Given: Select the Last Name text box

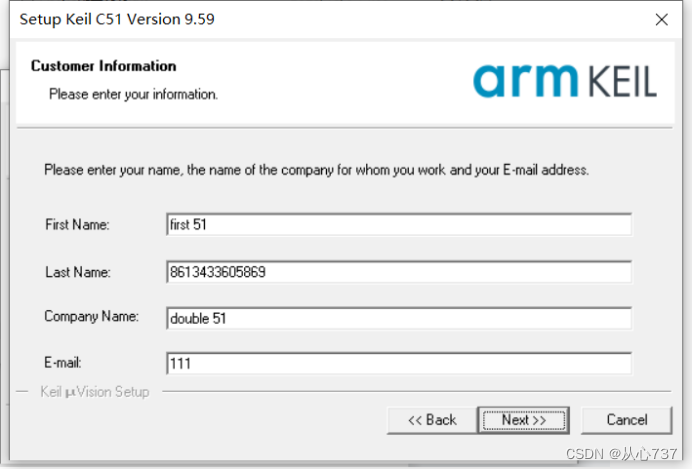Looking at the screenshot, I should pos(399,272).
